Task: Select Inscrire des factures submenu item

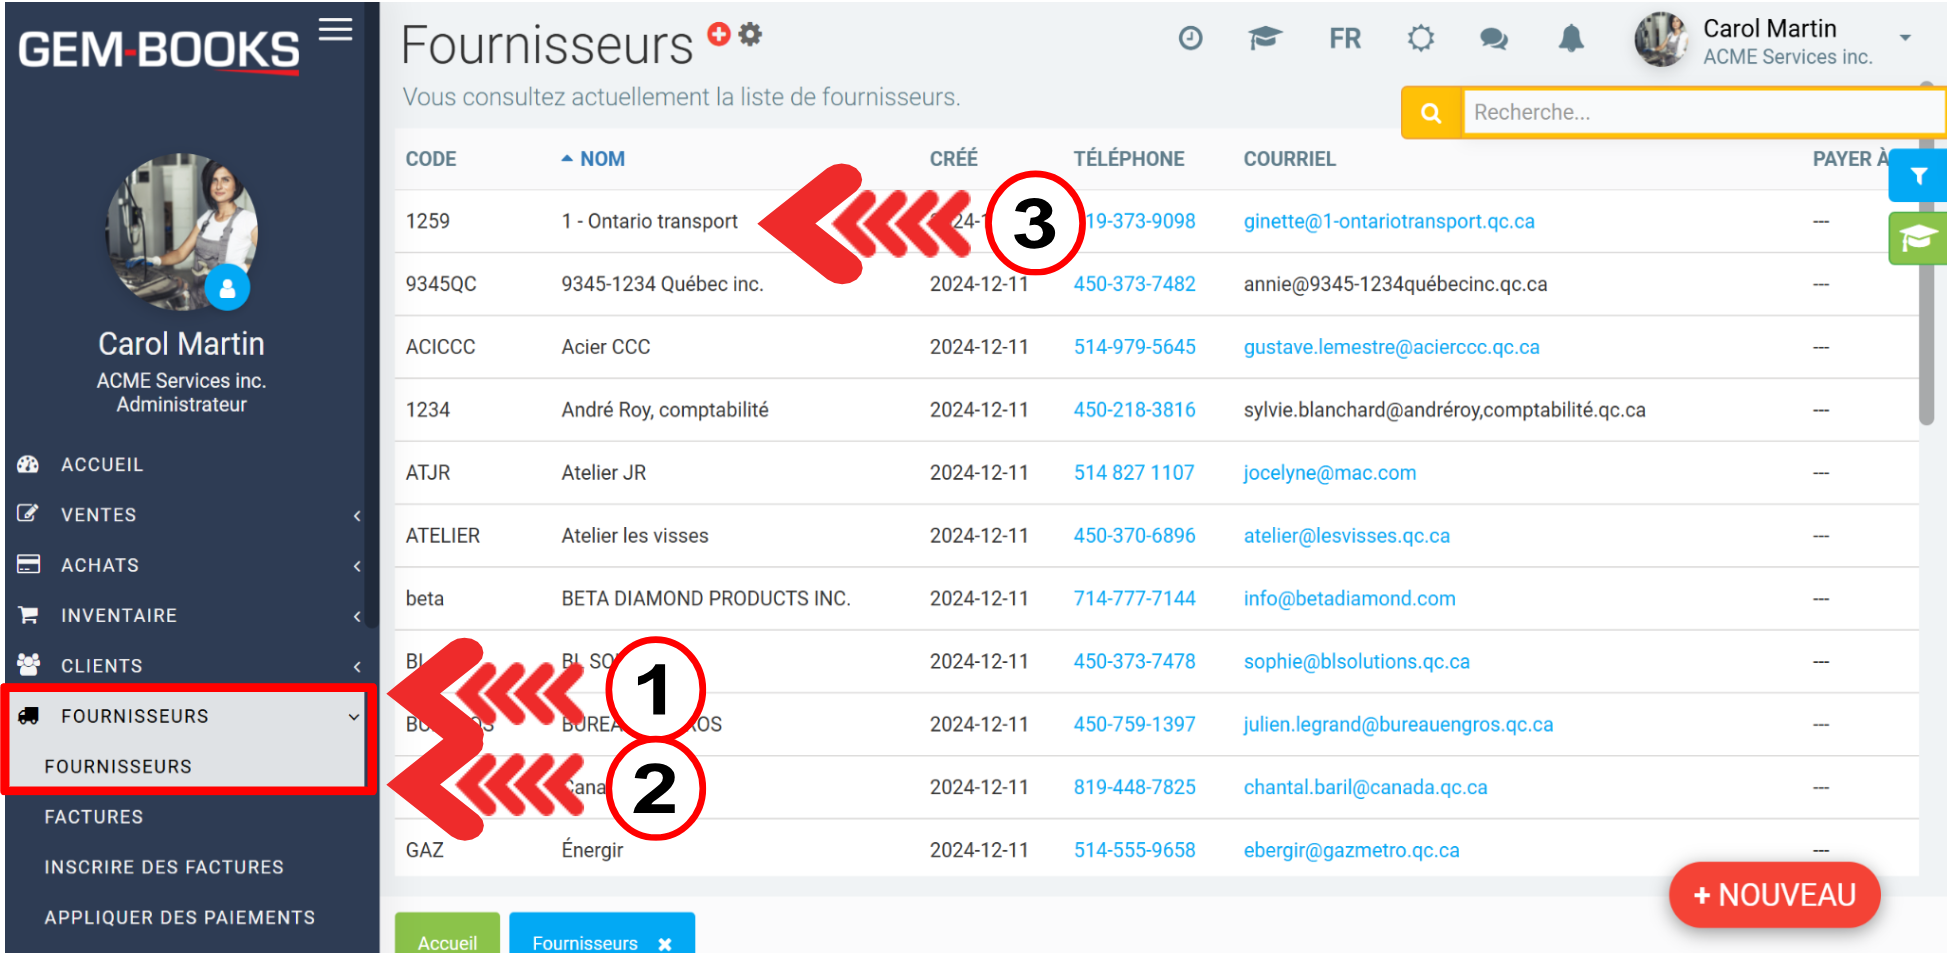Action: (x=164, y=867)
